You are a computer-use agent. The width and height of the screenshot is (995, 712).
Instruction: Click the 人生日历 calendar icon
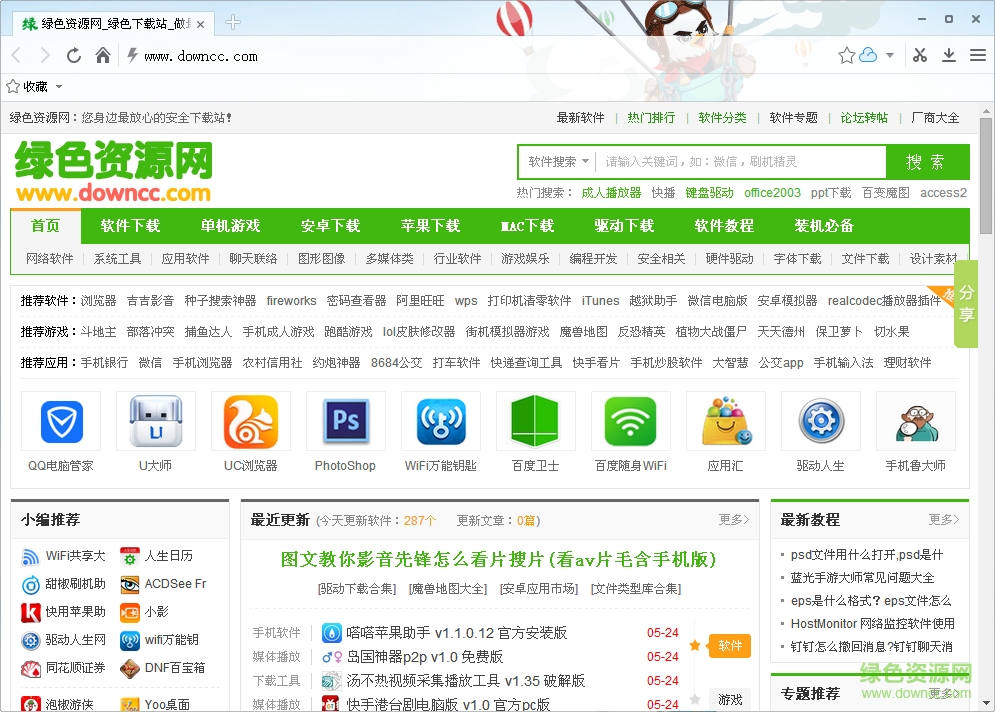click(x=129, y=557)
